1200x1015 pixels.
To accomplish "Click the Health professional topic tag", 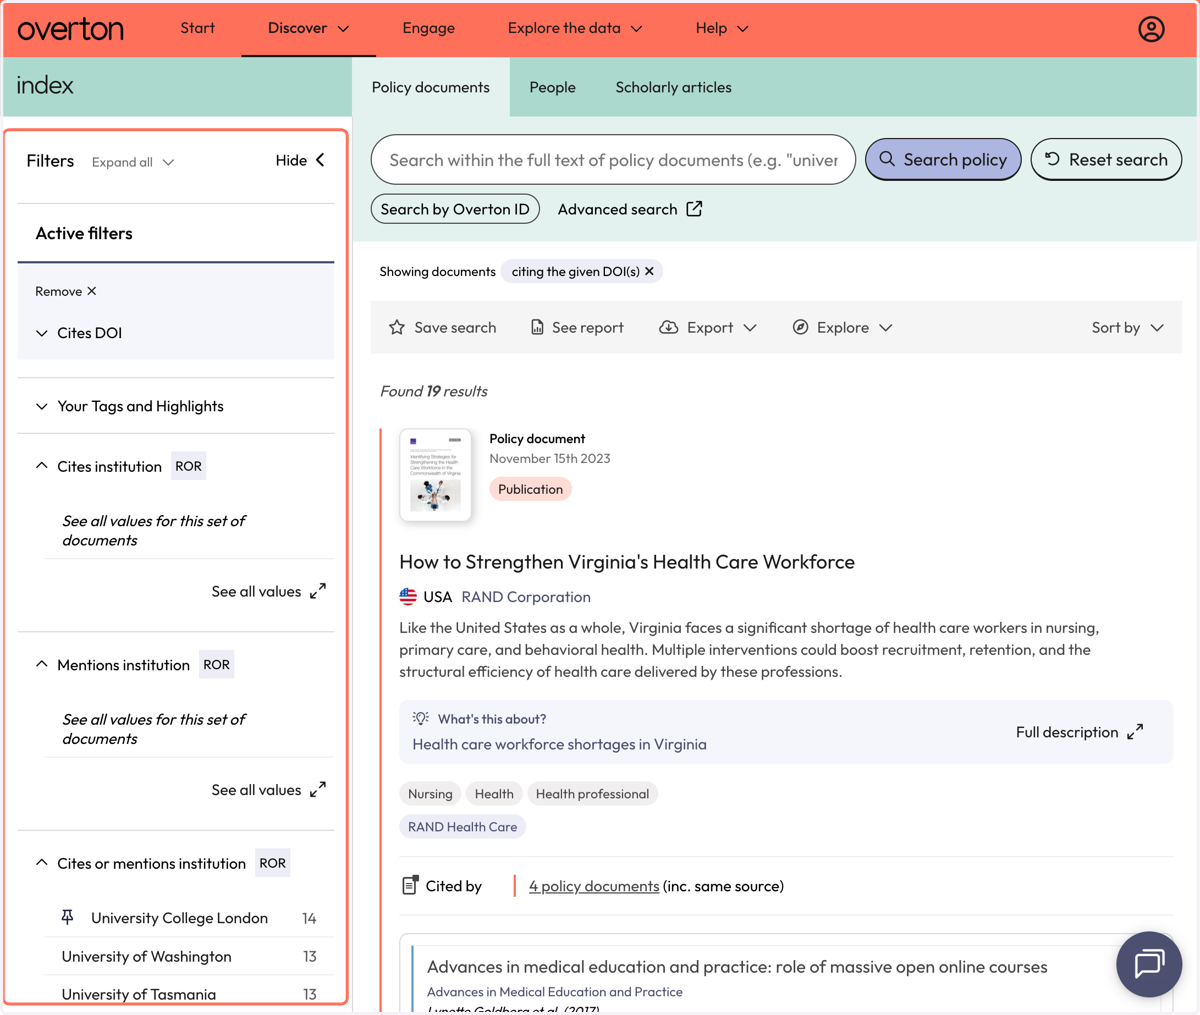I will [592, 794].
